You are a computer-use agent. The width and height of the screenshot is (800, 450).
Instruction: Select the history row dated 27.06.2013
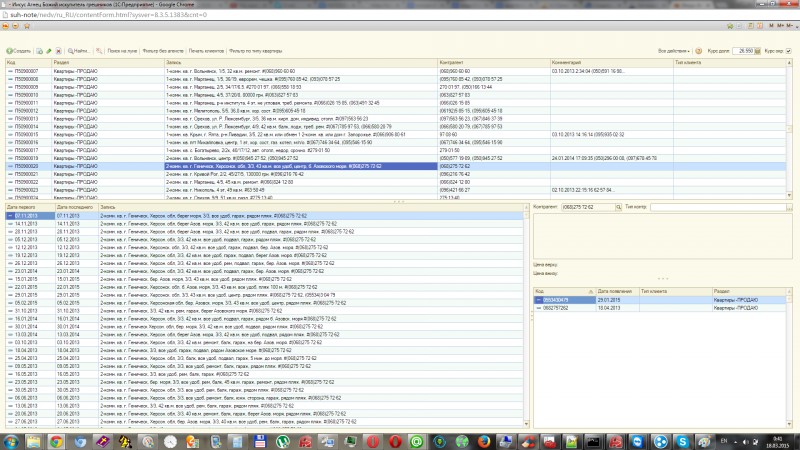coord(264,422)
